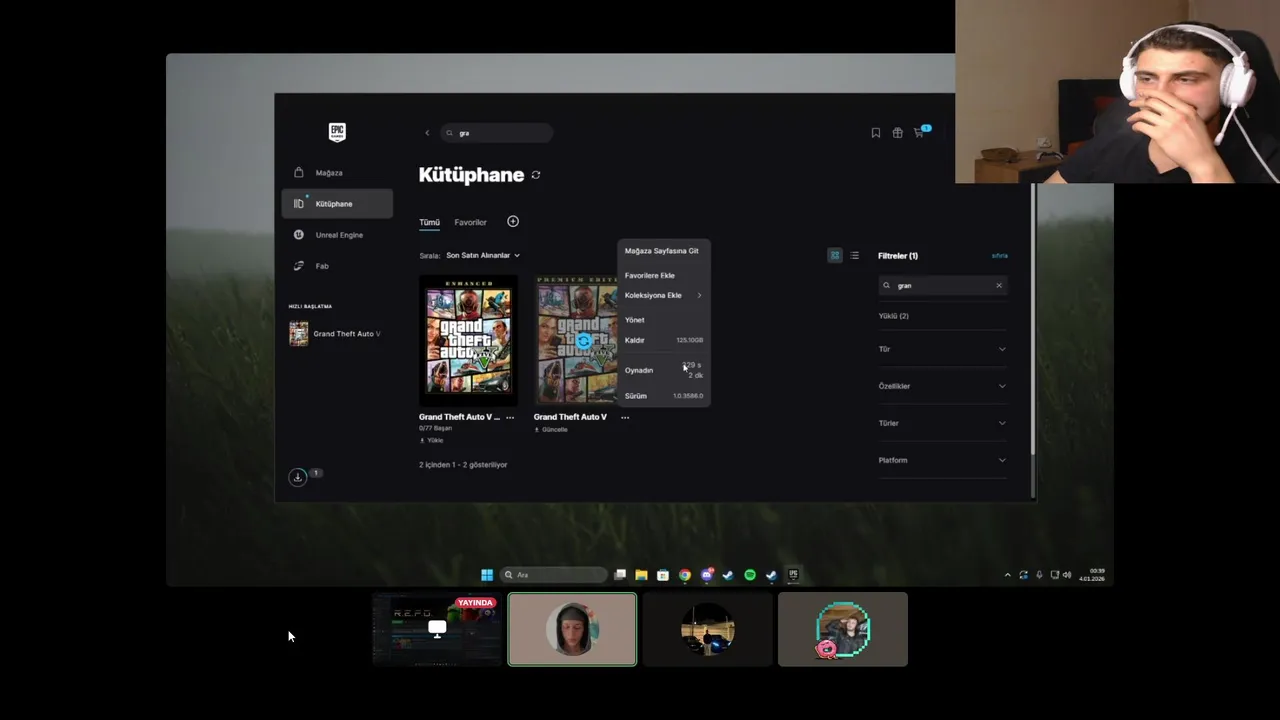Screen dimensions: 1280x720
Task: Open the Windows Start button
Action: pyautogui.click(x=487, y=575)
